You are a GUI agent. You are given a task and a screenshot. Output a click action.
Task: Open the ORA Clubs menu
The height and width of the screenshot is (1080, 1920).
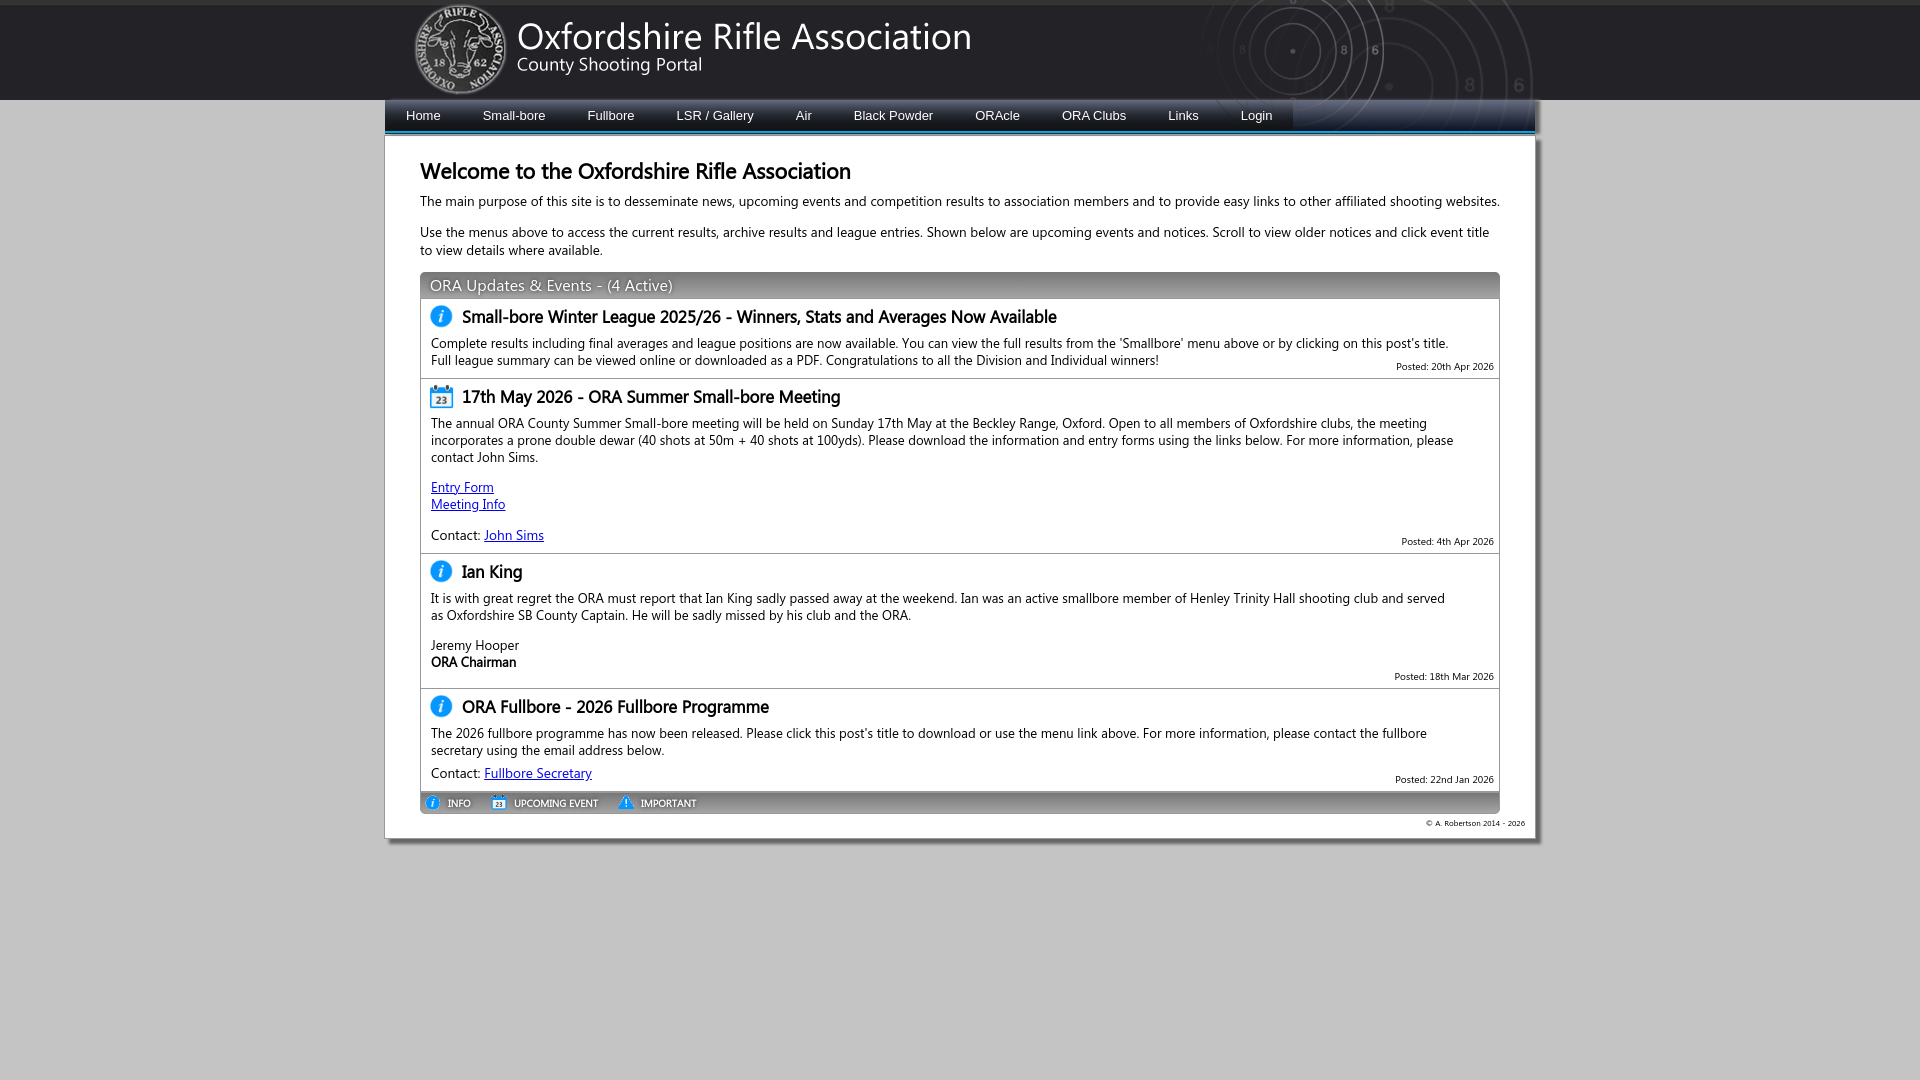1094,116
